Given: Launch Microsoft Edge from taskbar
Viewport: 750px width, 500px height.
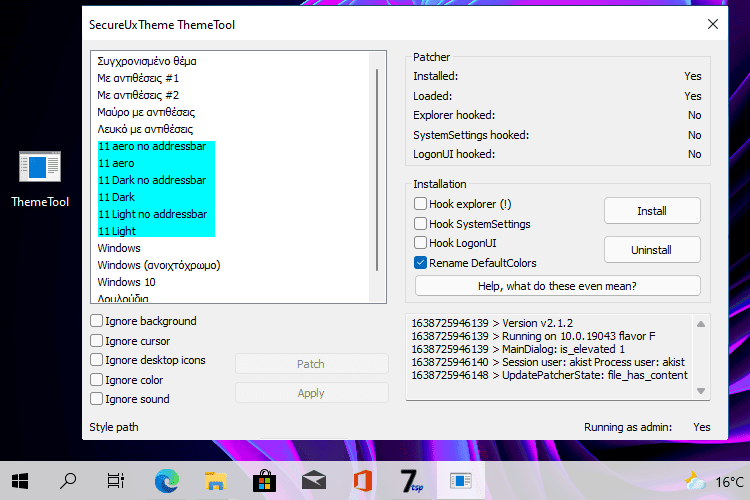Looking at the screenshot, I should (167, 481).
